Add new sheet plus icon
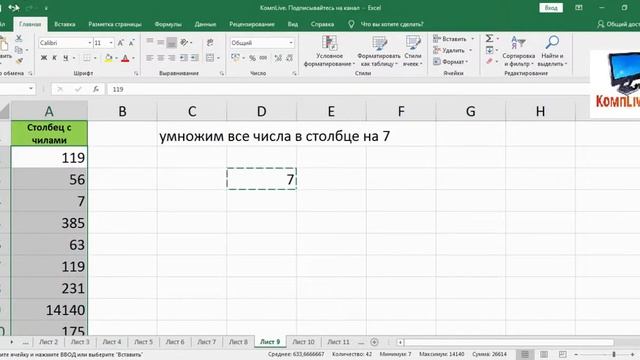The height and width of the screenshot is (360, 640). click(x=374, y=342)
